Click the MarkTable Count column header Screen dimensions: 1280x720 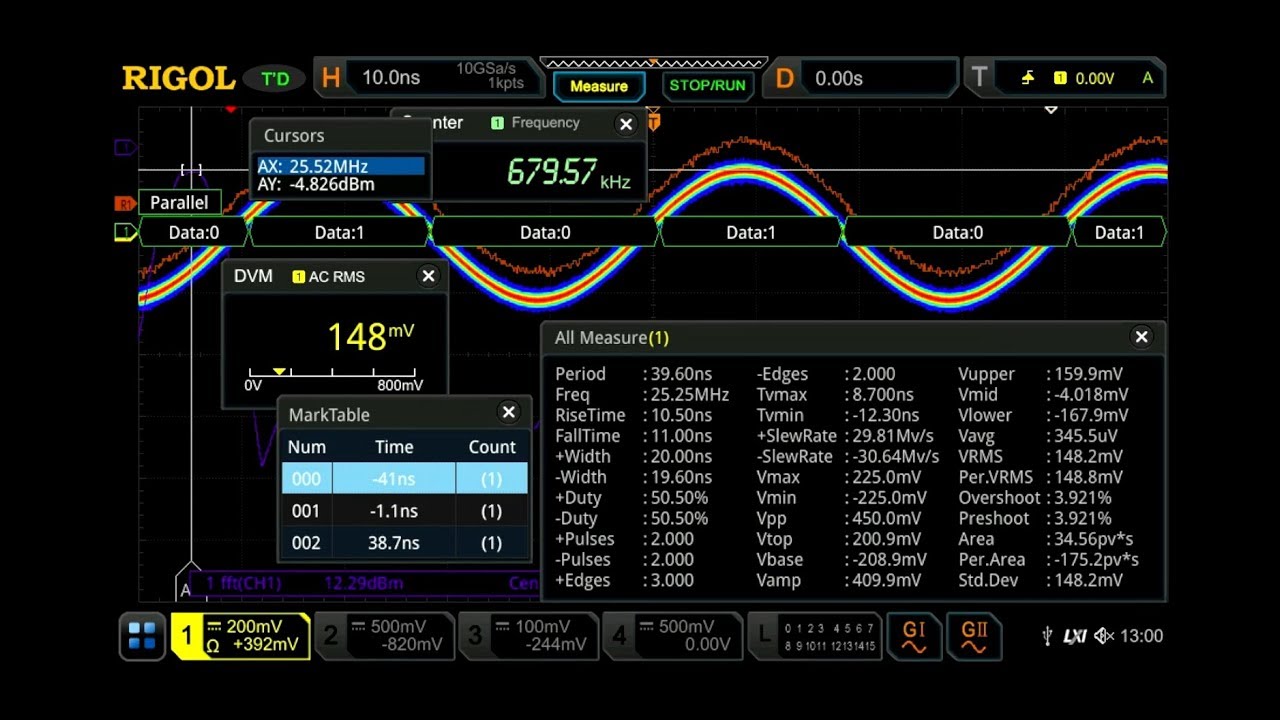tap(492, 447)
